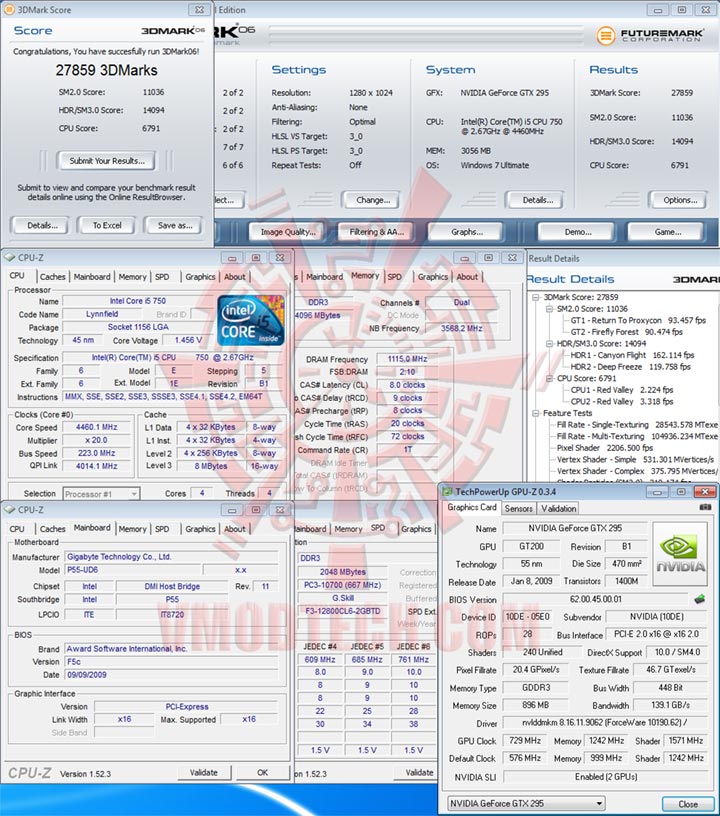Image resolution: width=720 pixels, height=816 pixels.
Task: Select GT1 - Return To Proxycon result row
Action: (x=638, y=321)
